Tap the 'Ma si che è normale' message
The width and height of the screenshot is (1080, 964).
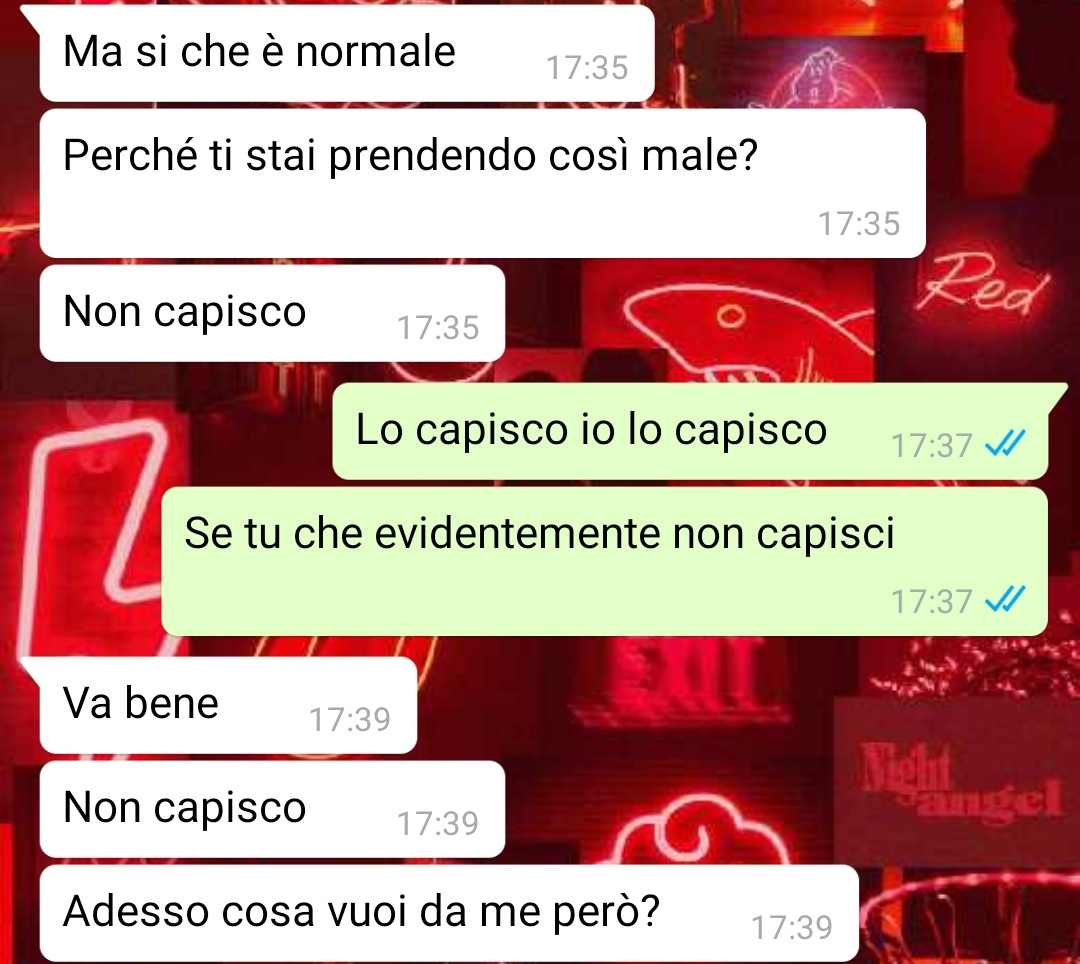pyautogui.click(x=346, y=54)
